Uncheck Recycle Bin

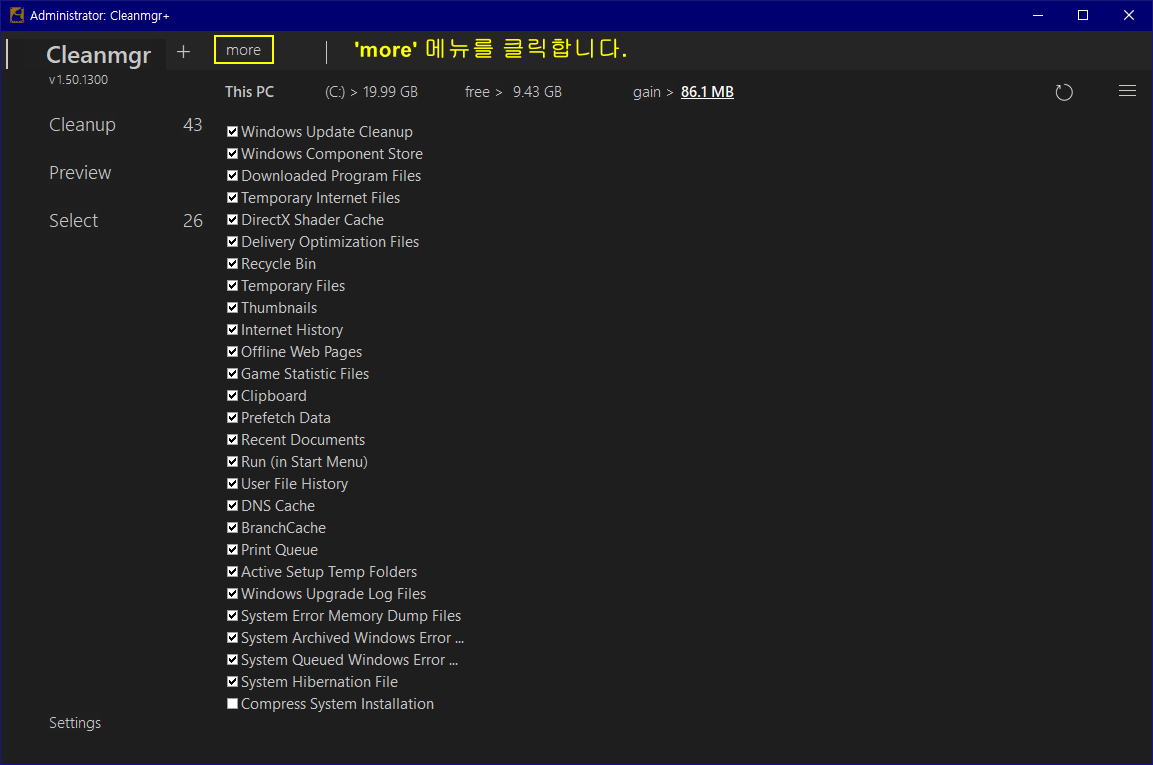click(x=232, y=263)
